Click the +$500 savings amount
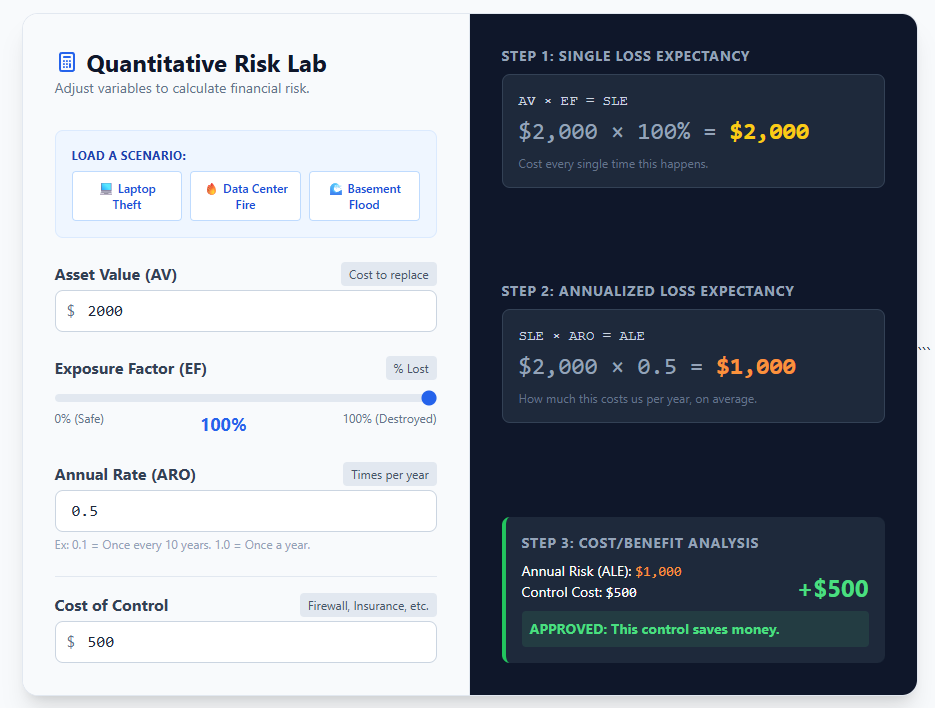 point(834,588)
